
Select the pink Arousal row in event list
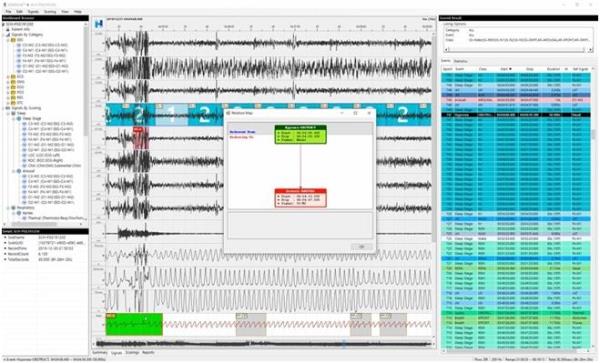coord(517,100)
